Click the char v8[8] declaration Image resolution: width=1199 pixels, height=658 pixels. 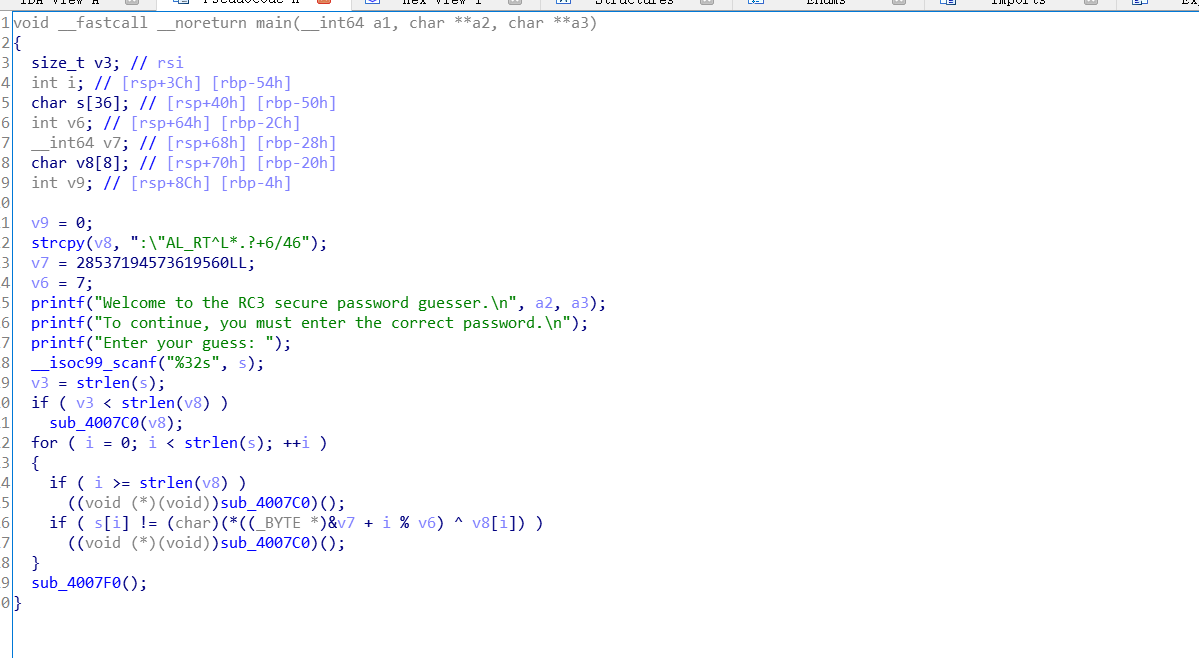click(x=80, y=163)
